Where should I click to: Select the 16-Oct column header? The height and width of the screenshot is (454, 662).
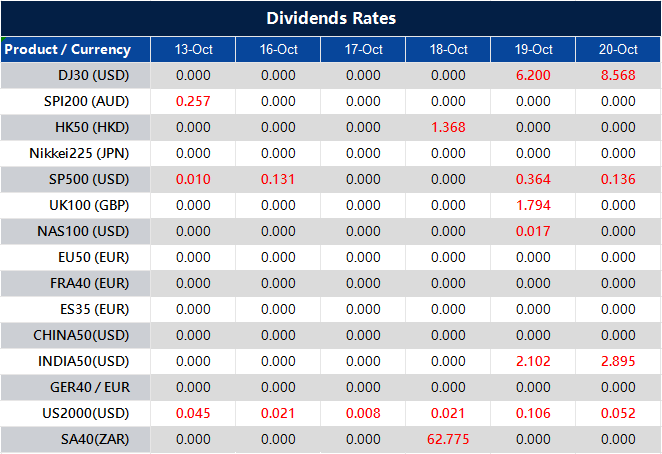(278, 49)
